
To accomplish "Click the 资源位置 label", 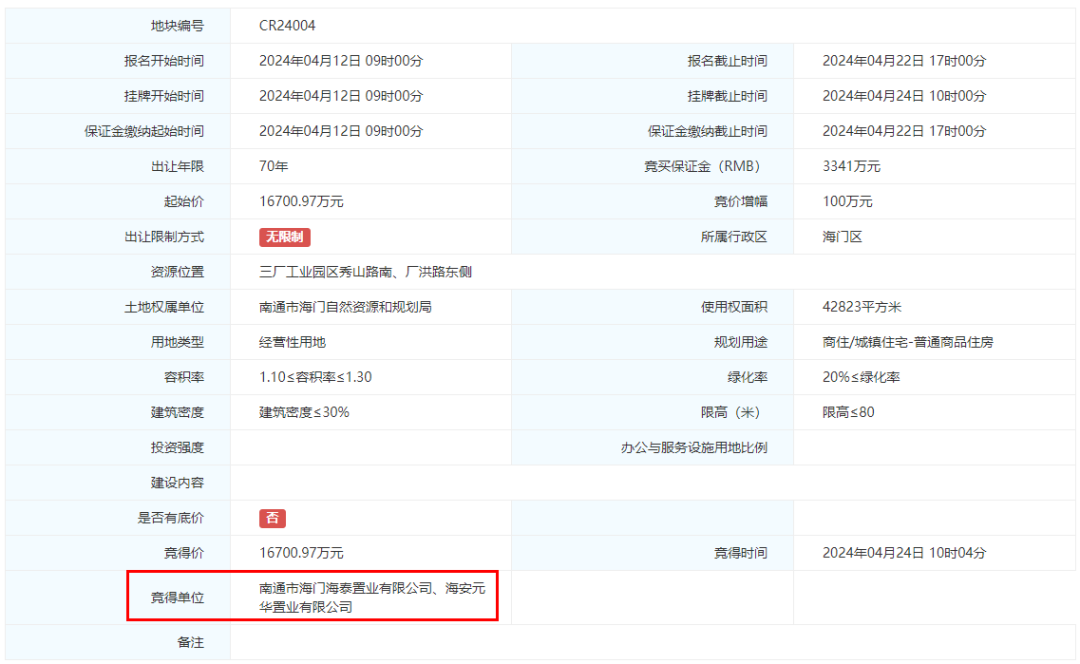I will 177,271.
